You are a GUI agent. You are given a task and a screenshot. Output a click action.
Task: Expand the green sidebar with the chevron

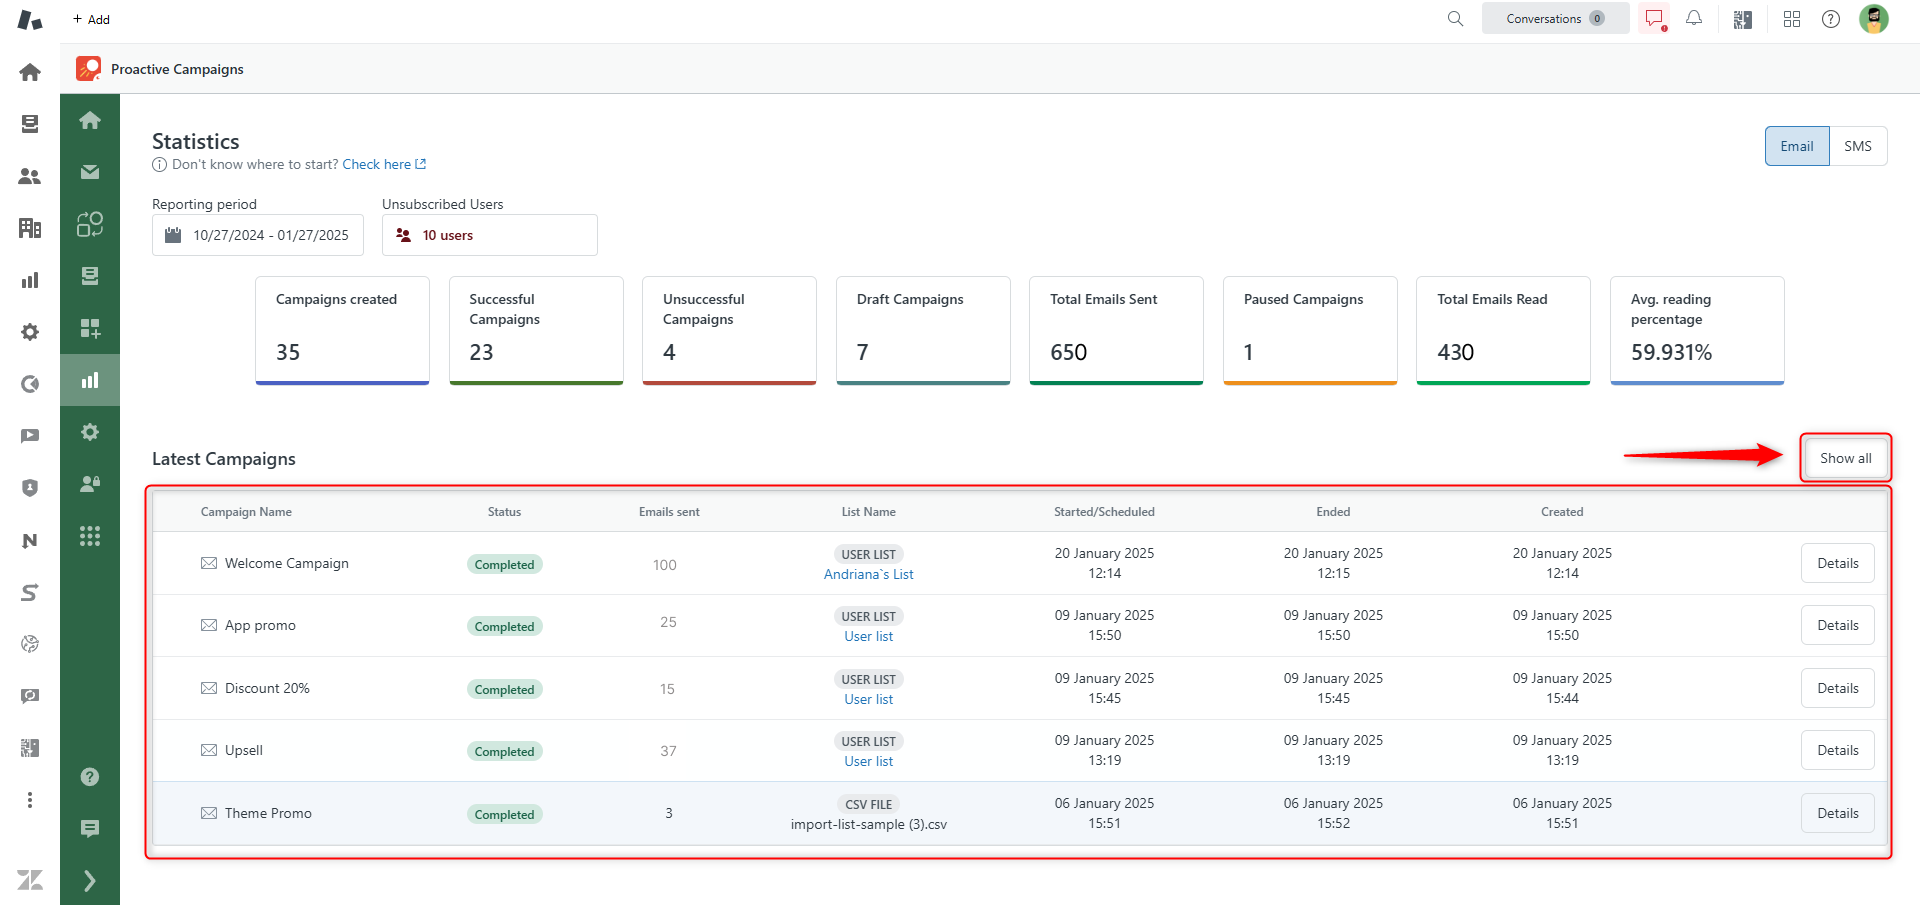pos(90,880)
